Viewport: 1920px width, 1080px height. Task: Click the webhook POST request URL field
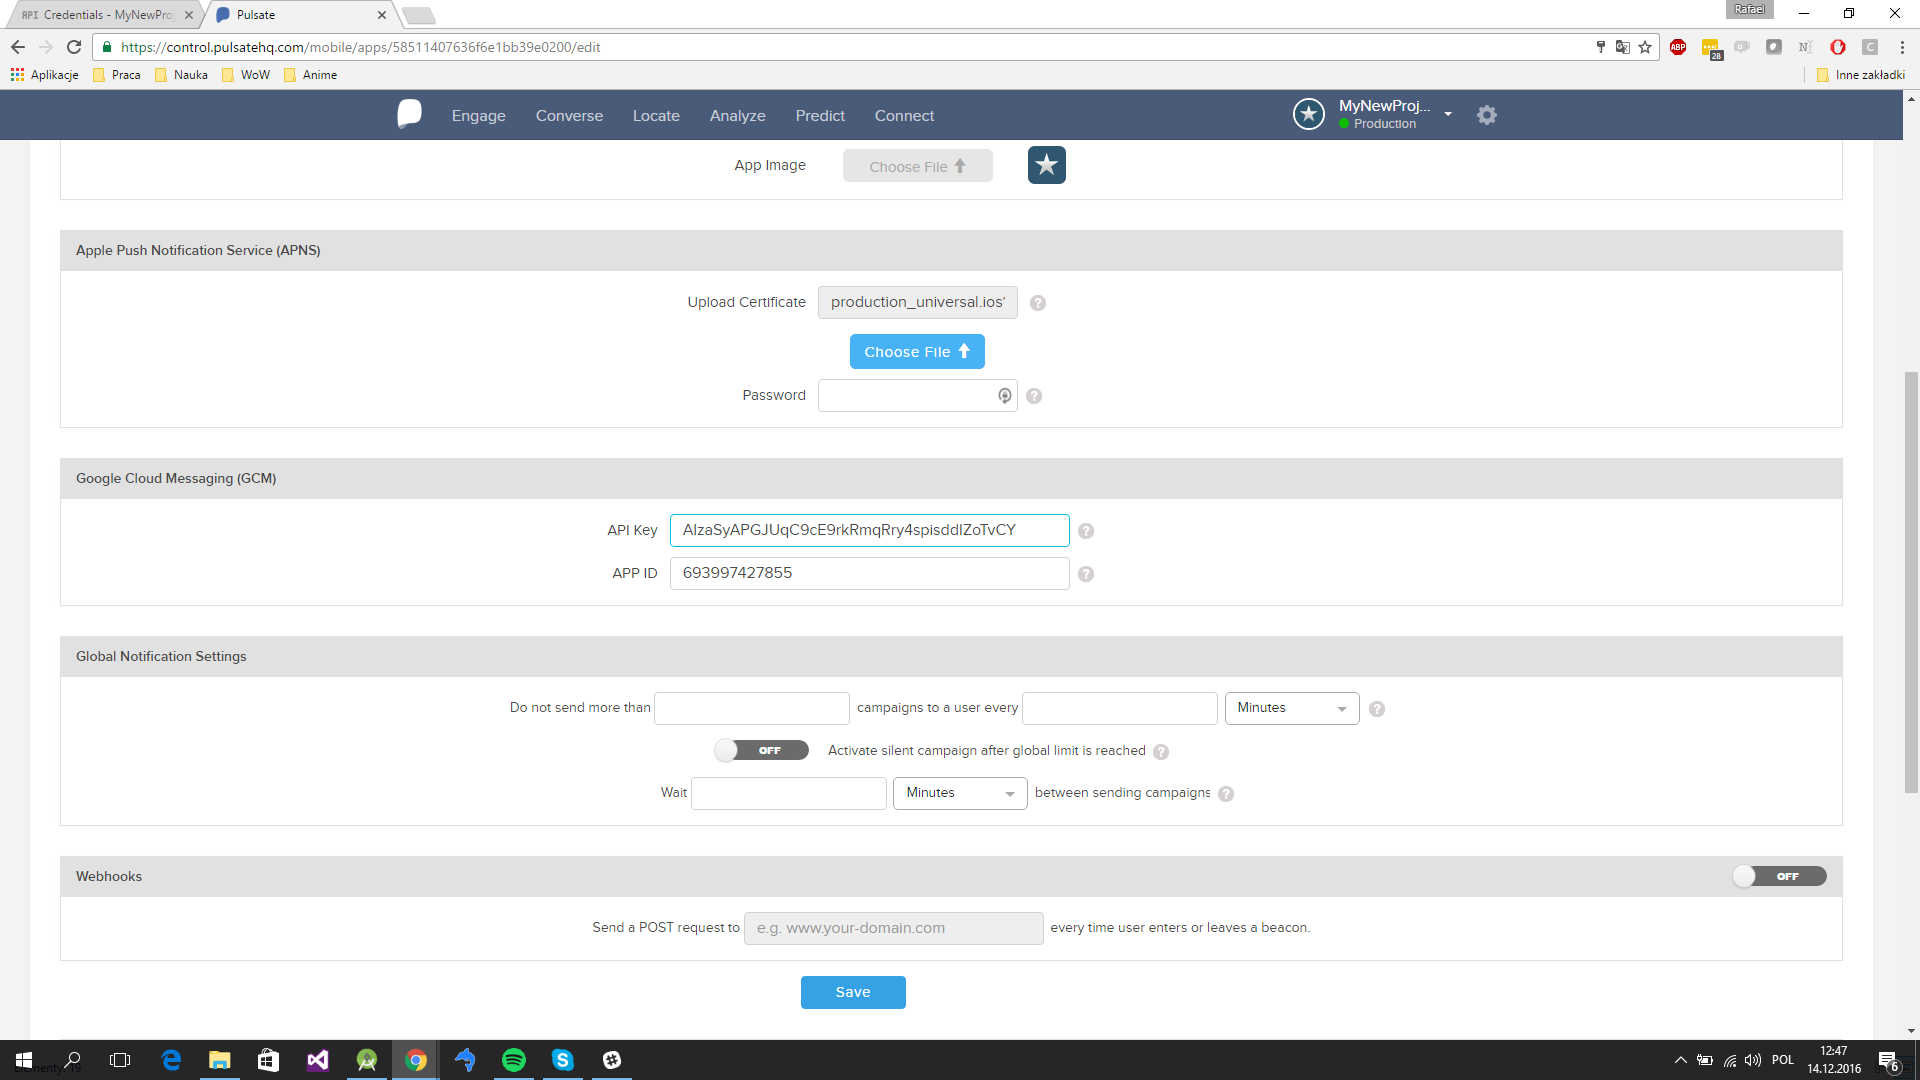[x=893, y=928]
